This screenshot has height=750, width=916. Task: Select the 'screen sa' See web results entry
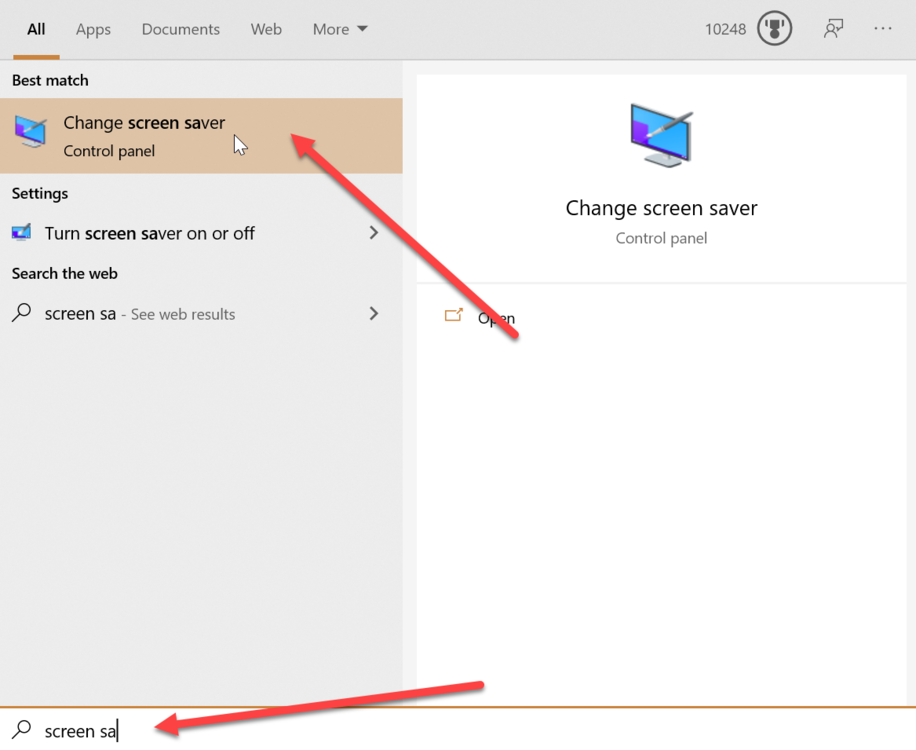pos(140,314)
